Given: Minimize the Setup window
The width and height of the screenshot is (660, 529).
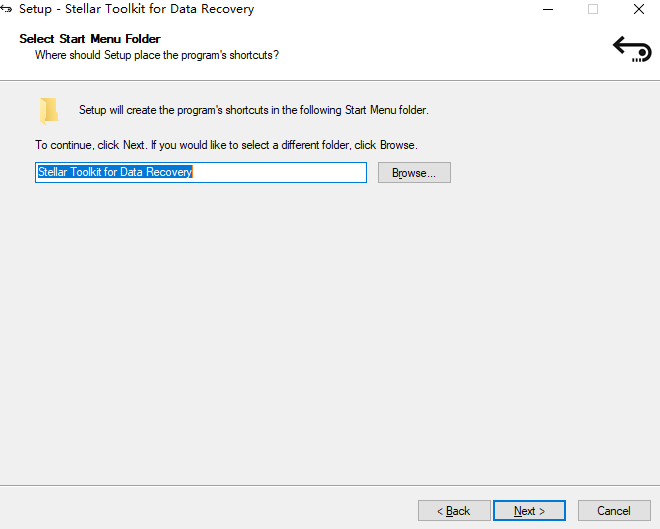Looking at the screenshot, I should (547, 9).
